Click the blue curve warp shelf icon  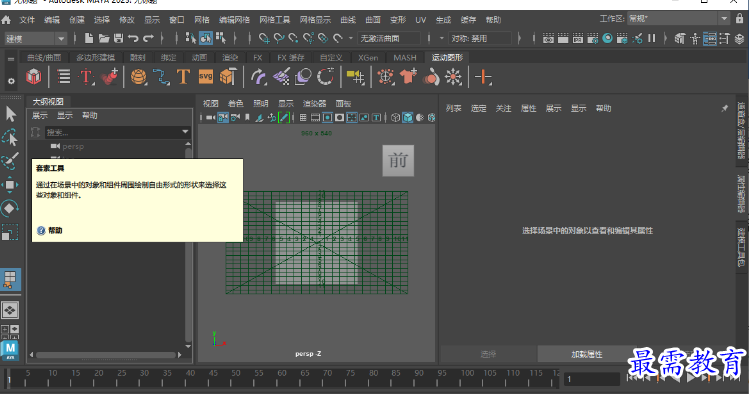(x=161, y=77)
